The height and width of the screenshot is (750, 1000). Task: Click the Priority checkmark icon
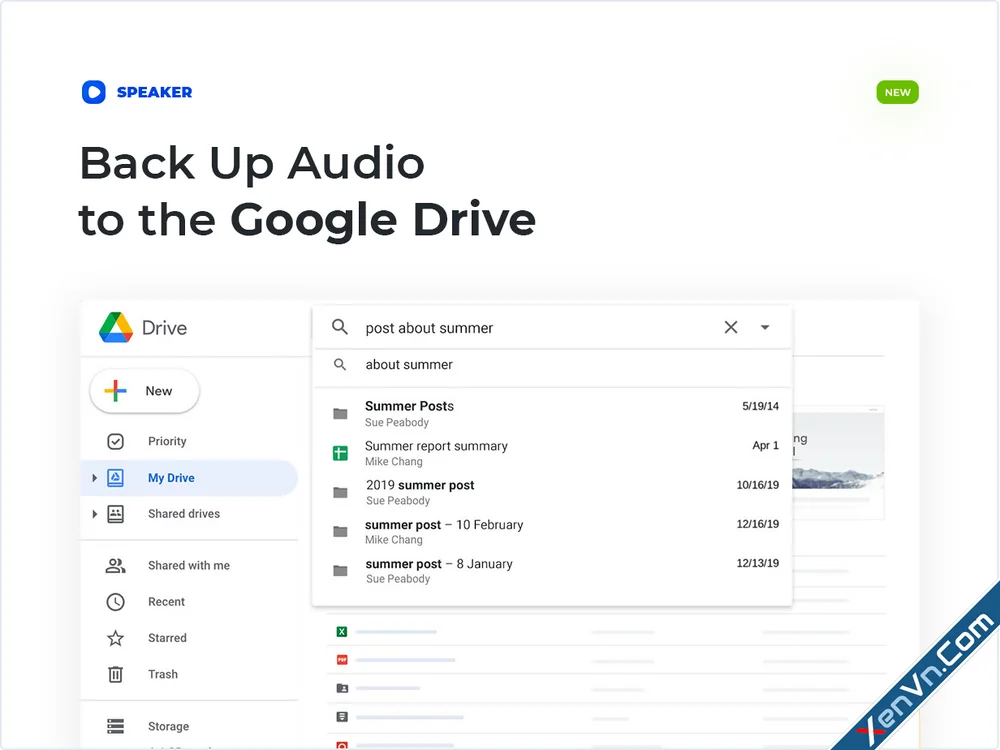point(115,441)
